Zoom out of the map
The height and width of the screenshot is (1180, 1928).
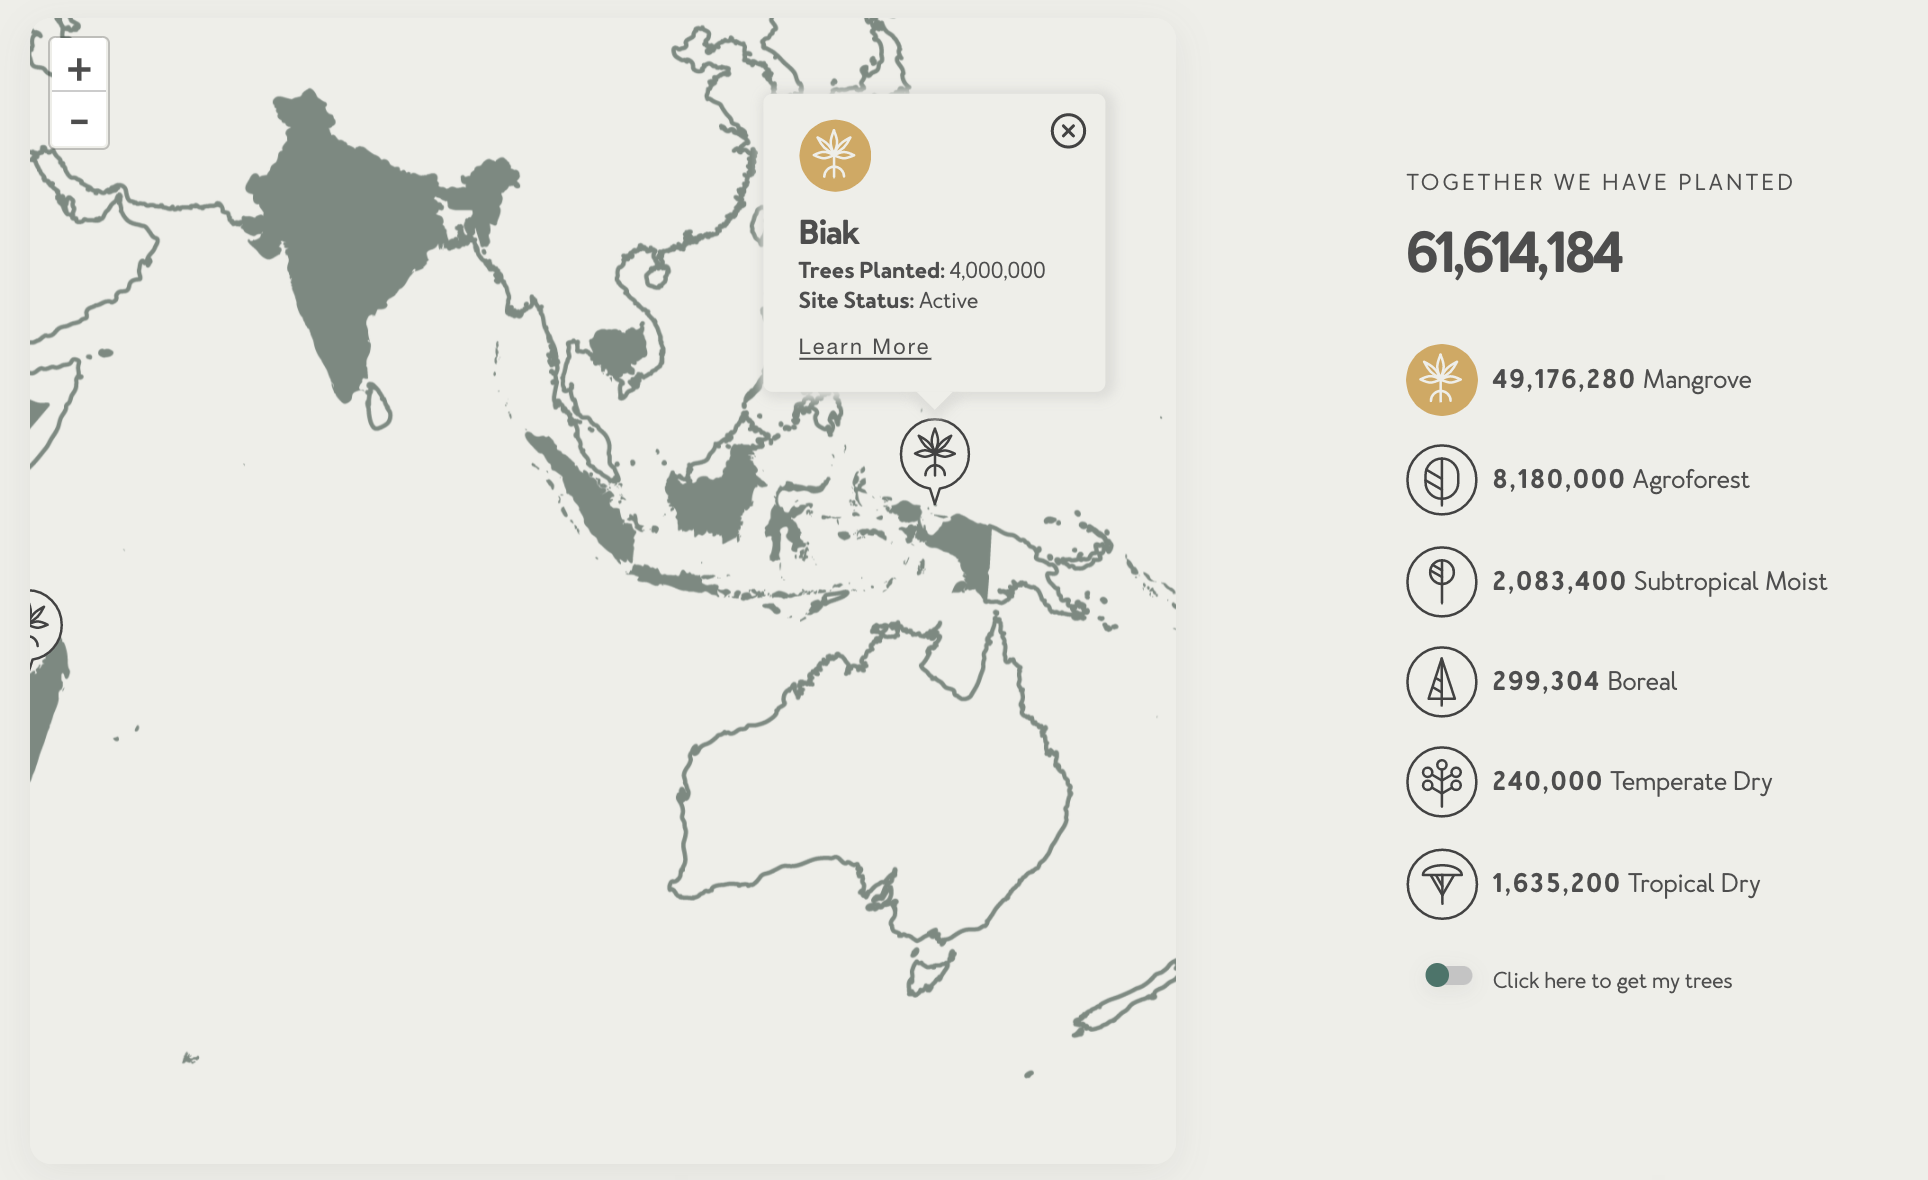[79, 121]
